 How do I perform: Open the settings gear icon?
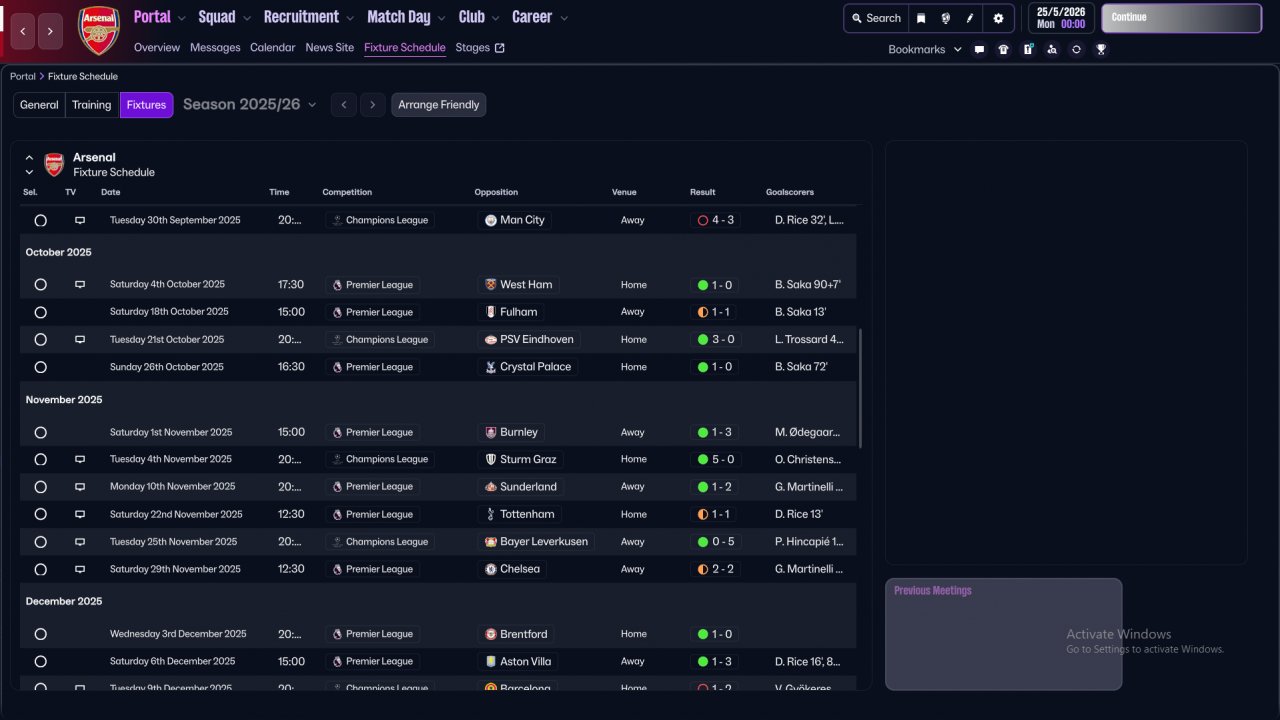click(998, 18)
